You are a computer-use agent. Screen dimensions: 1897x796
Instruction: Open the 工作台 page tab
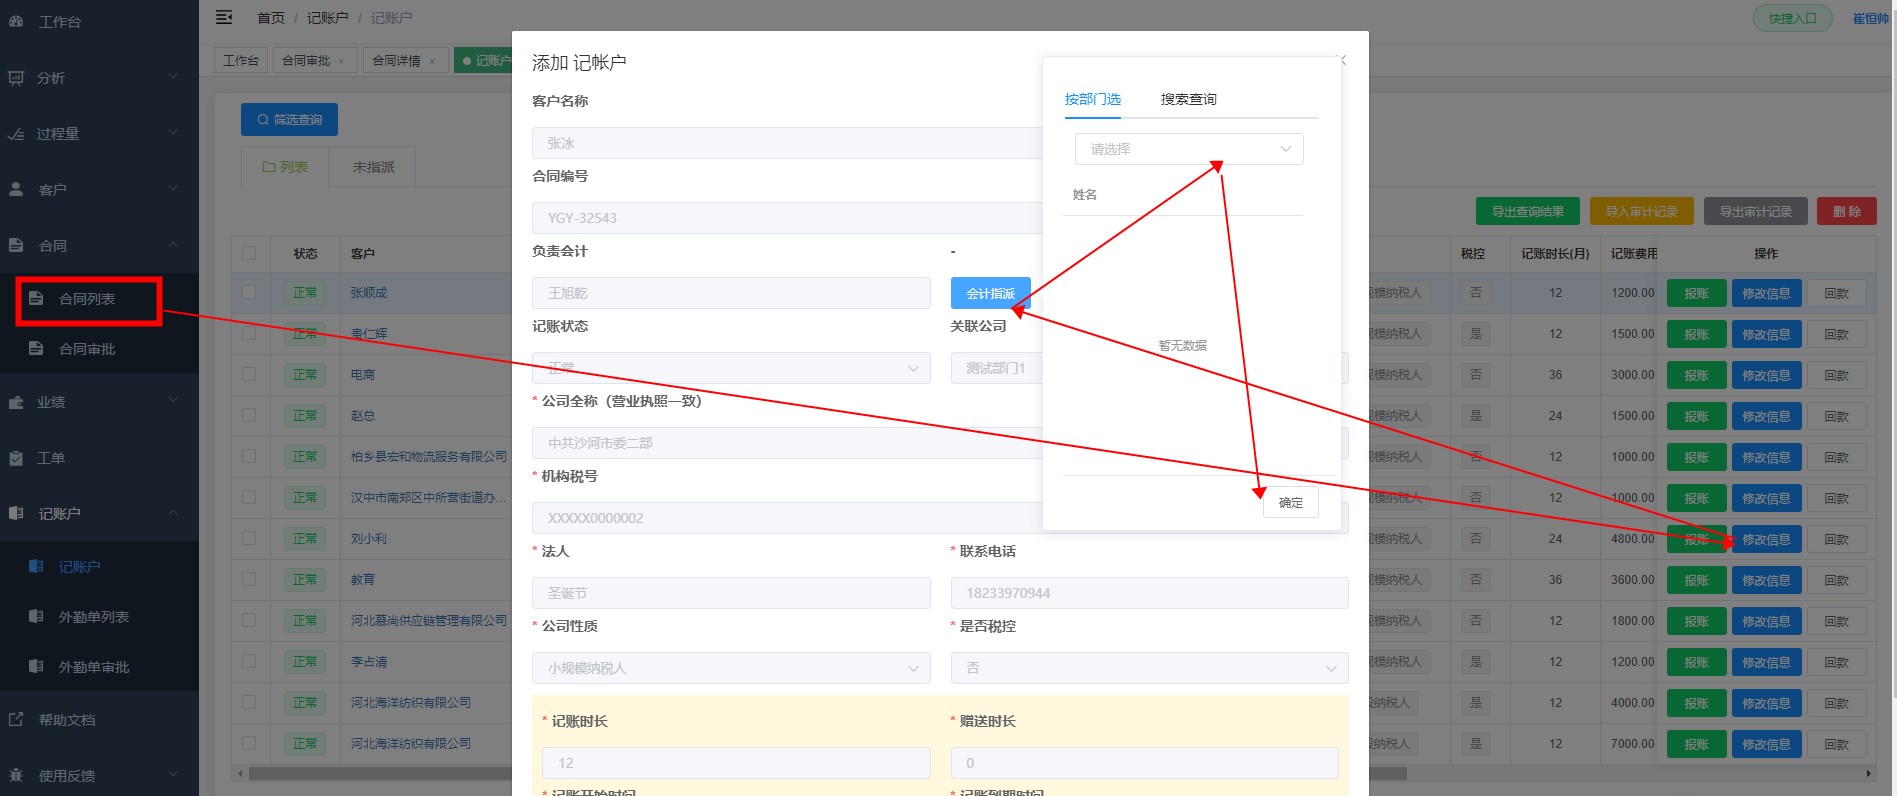[x=241, y=61]
